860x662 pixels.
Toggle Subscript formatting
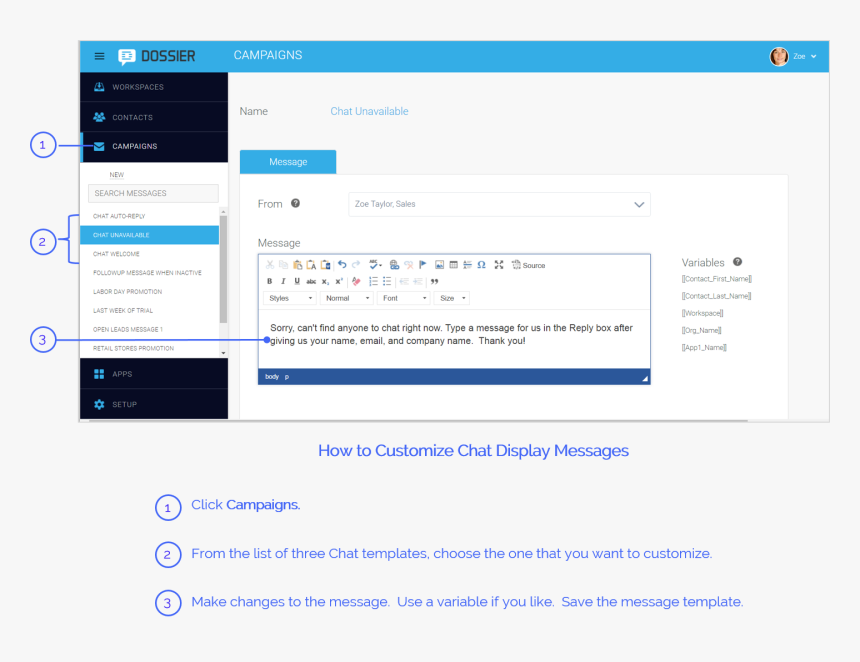coord(325,281)
